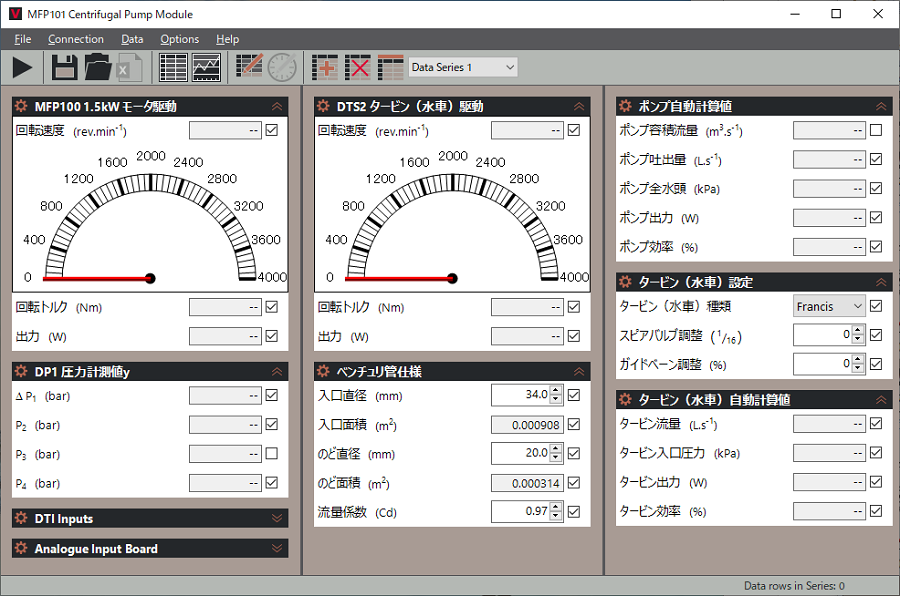Image resolution: width=900 pixels, height=596 pixels.
Task: Click the のど面積 0.000314 field
Action: point(527,483)
